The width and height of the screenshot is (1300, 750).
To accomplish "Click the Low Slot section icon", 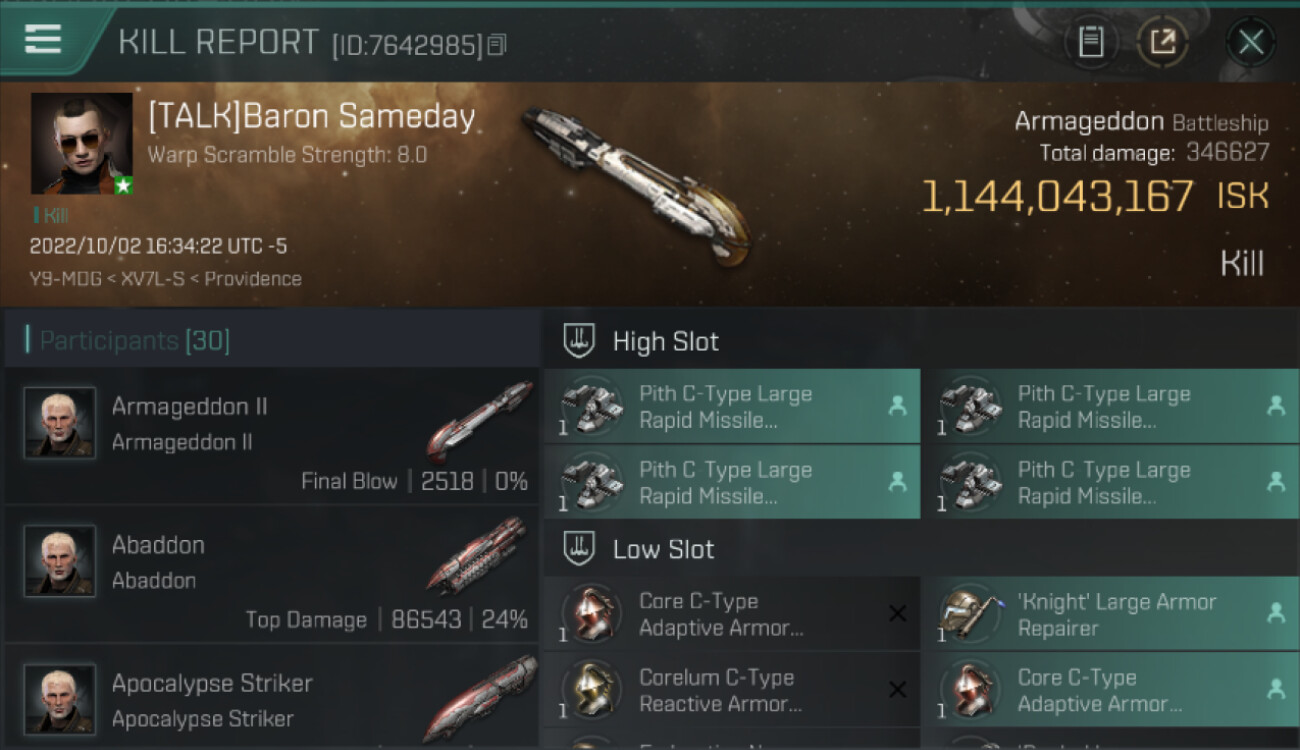I will (579, 549).
